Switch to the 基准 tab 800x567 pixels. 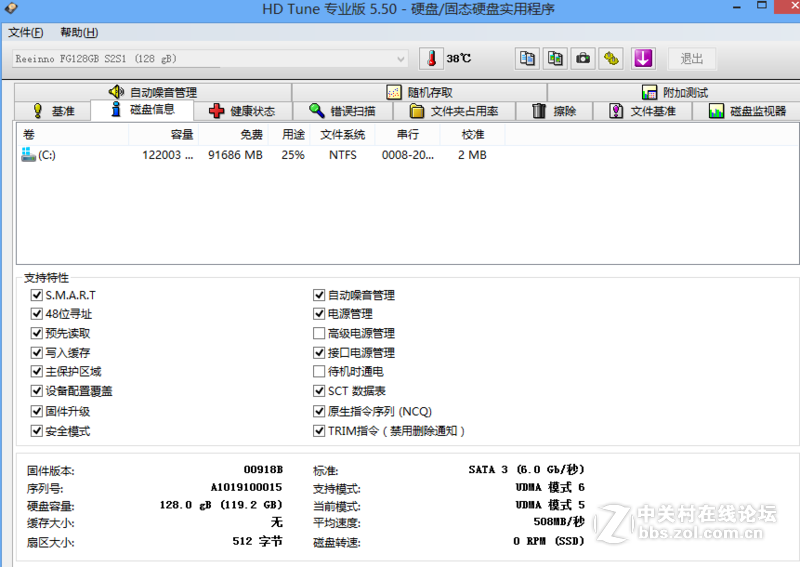tap(53, 111)
